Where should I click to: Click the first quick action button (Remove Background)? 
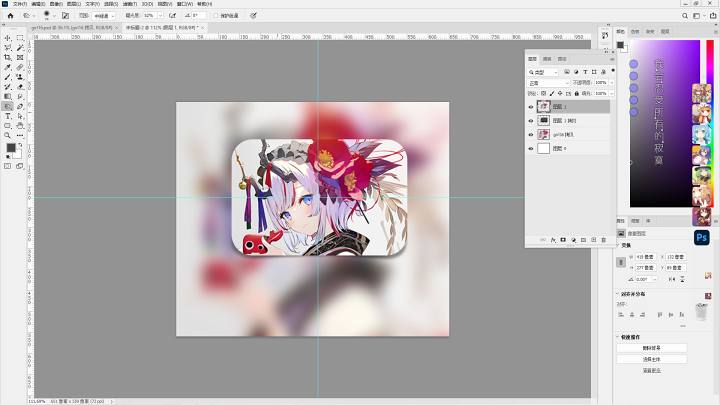(x=652, y=348)
